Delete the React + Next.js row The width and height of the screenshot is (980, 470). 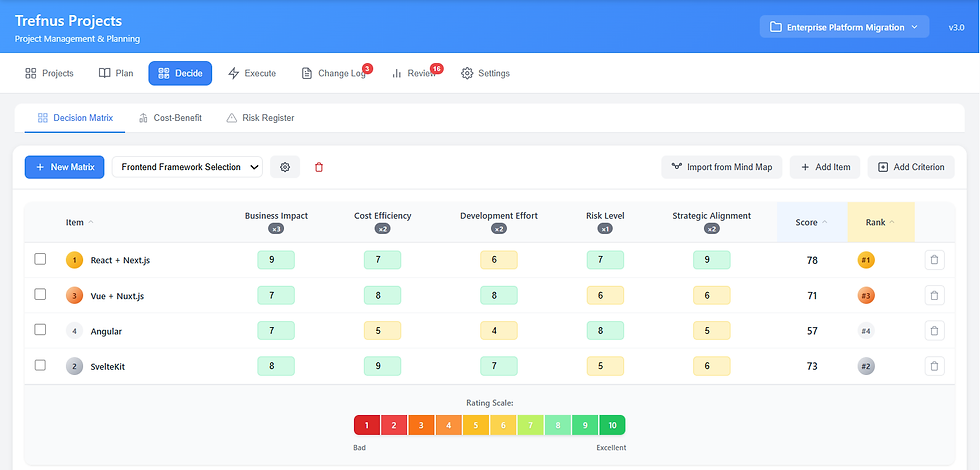(934, 260)
